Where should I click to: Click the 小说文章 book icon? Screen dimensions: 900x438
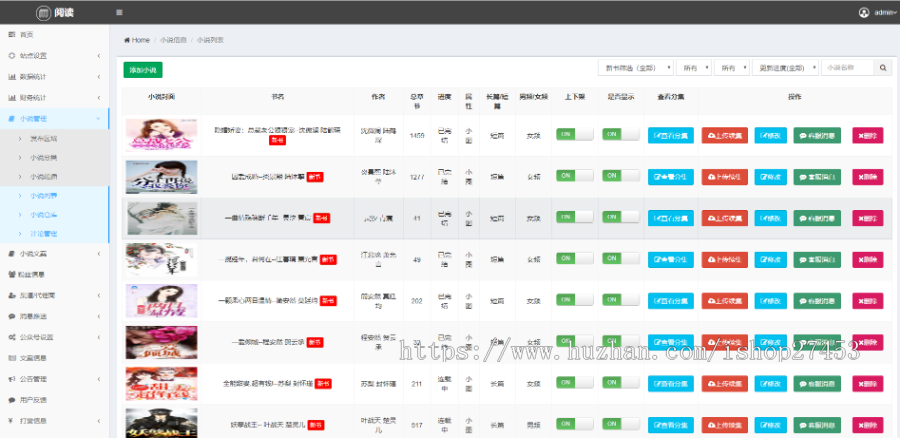tap(11, 253)
